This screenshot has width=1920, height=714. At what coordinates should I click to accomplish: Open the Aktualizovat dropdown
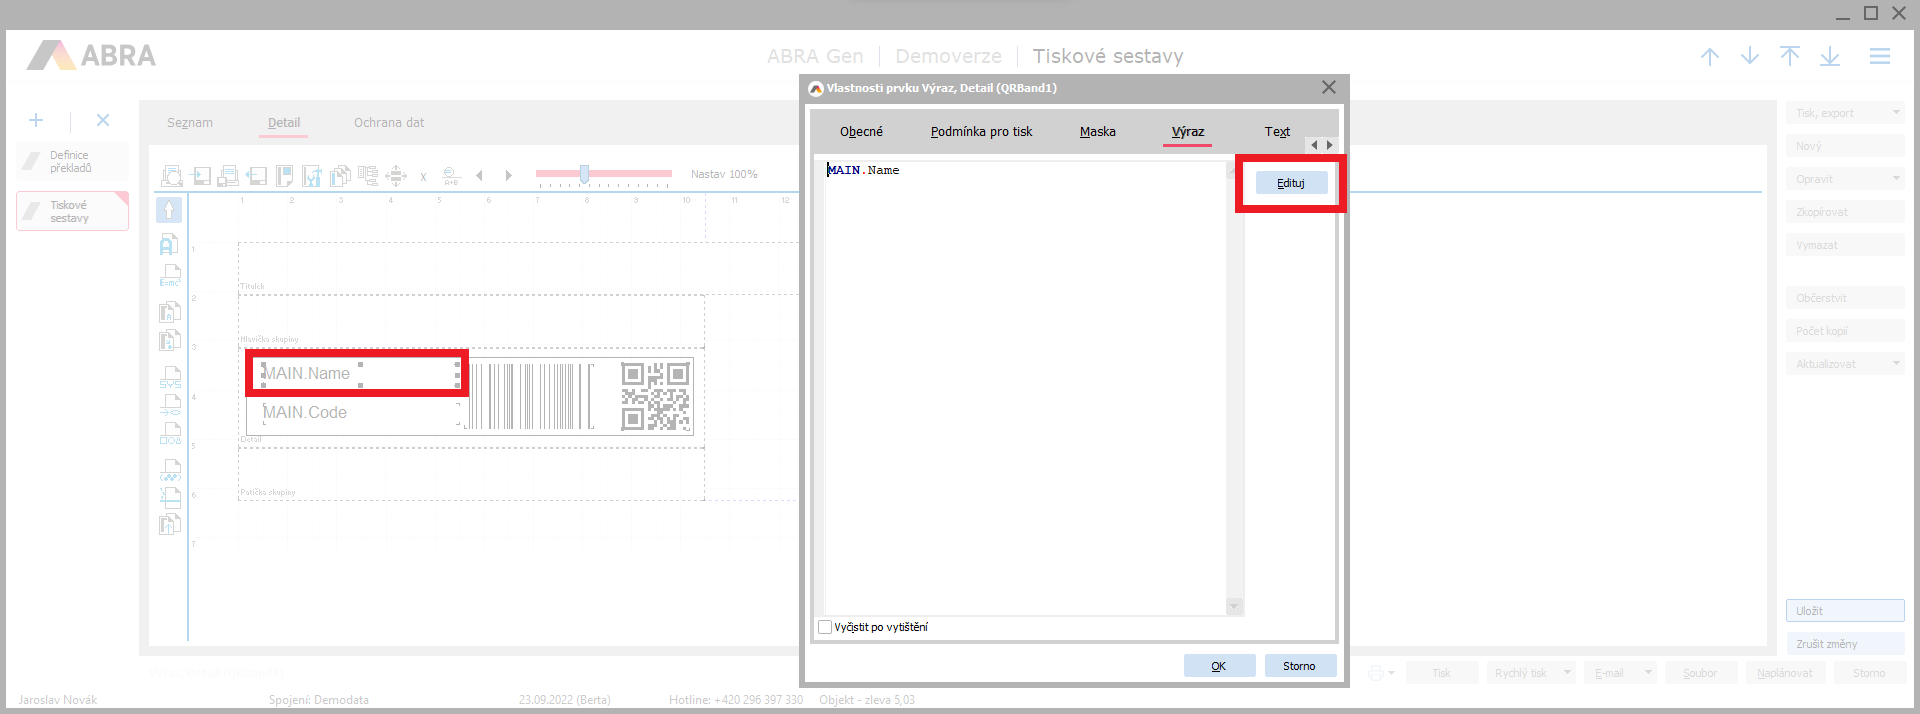pyautogui.click(x=1896, y=364)
